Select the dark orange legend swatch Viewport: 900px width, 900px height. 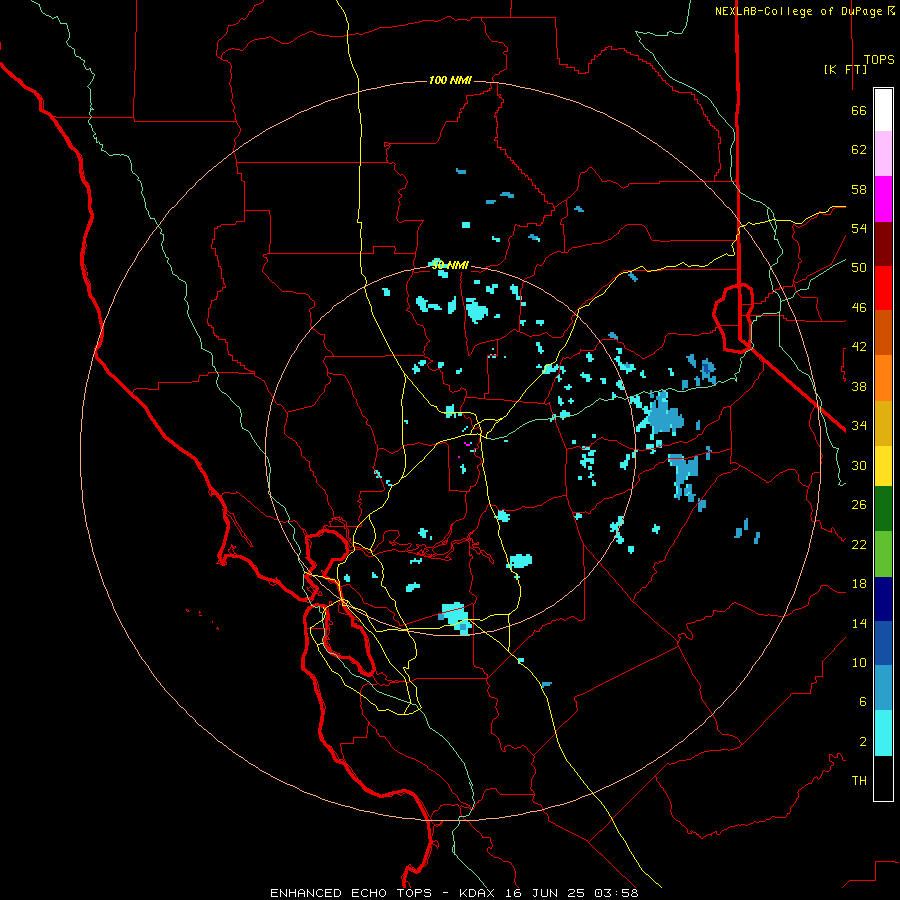click(883, 332)
